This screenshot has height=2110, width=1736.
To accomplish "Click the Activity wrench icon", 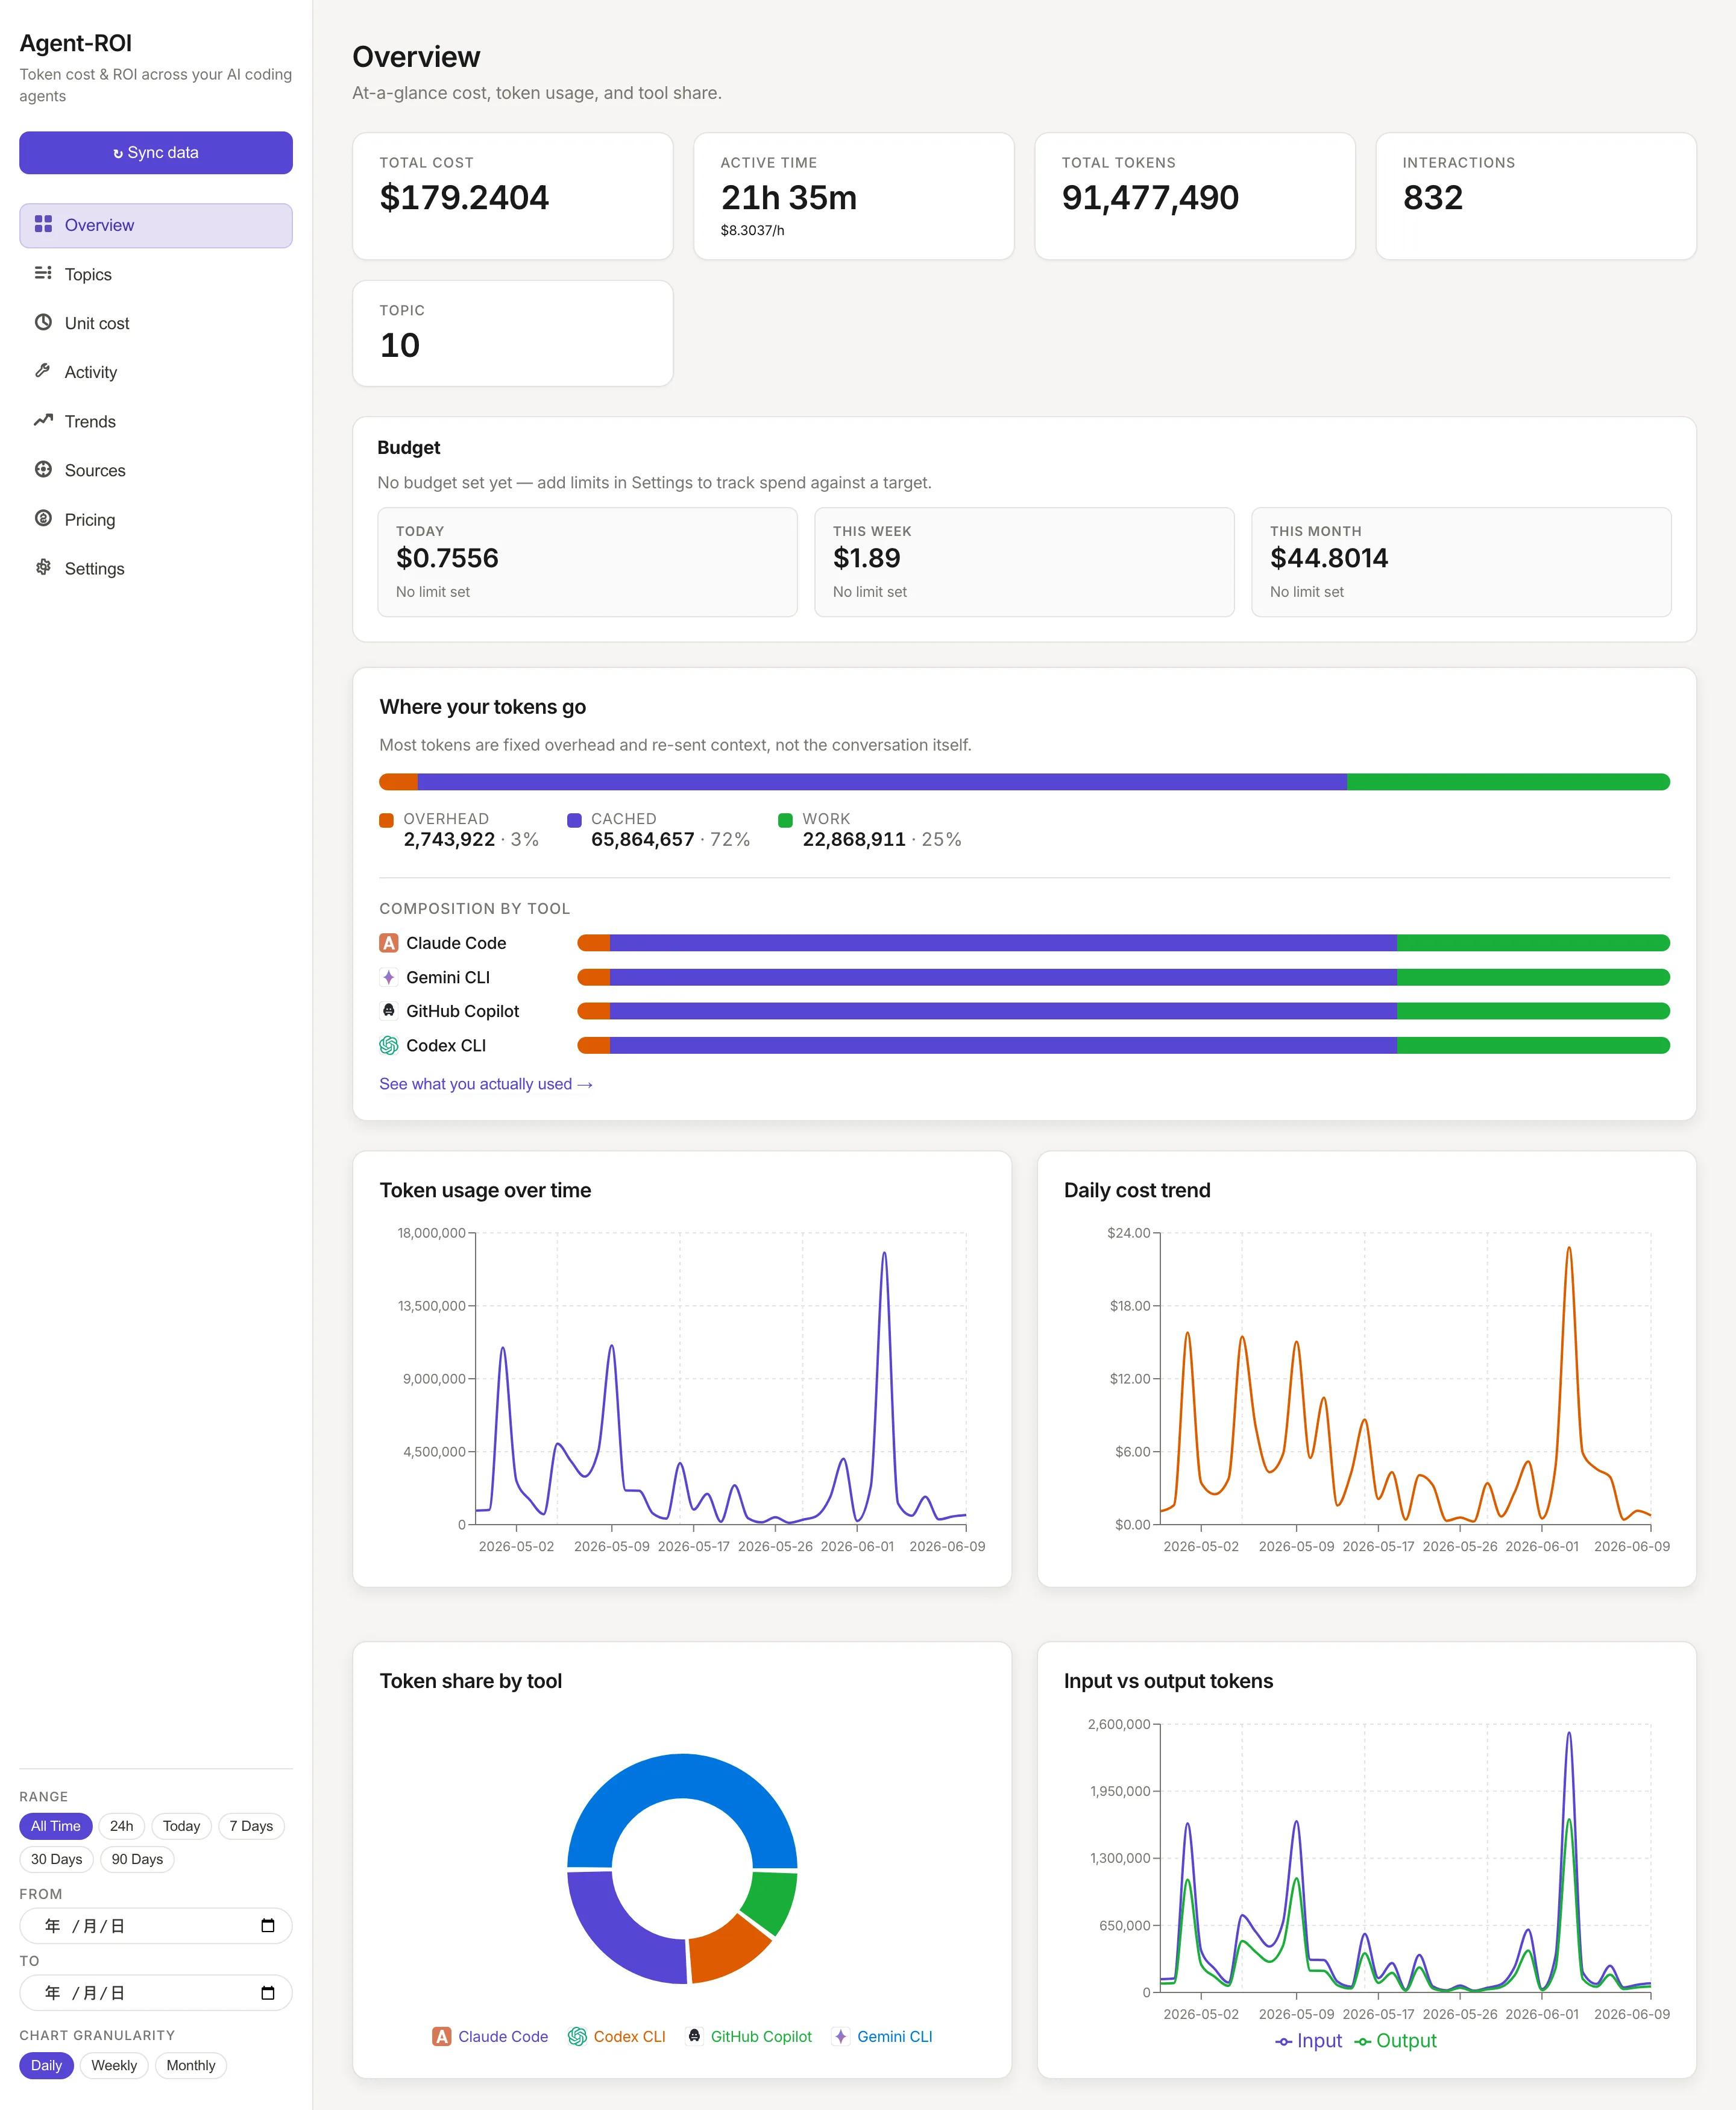I will click(43, 371).
